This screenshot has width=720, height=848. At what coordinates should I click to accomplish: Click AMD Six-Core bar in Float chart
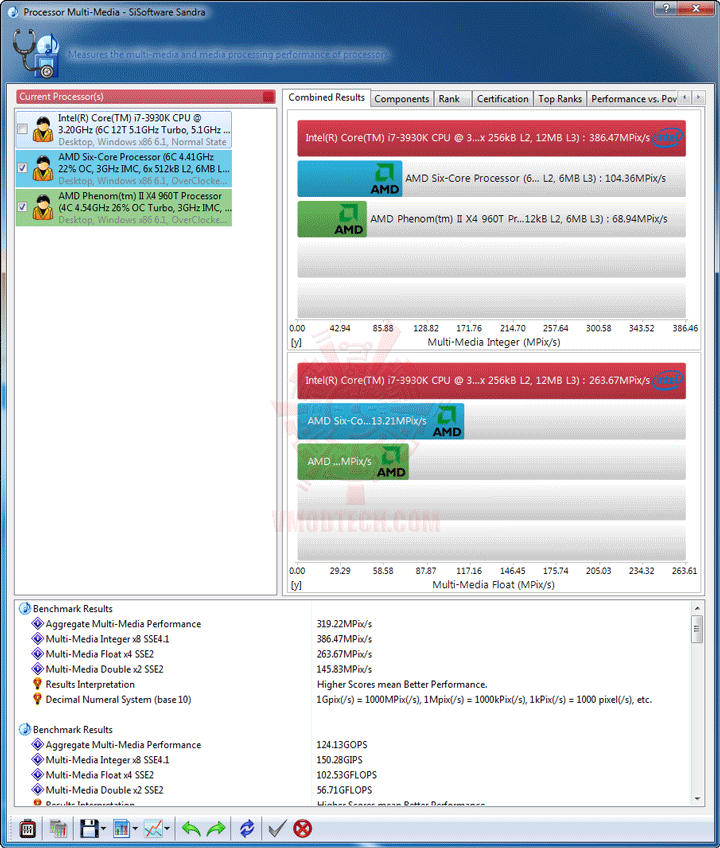pos(380,421)
